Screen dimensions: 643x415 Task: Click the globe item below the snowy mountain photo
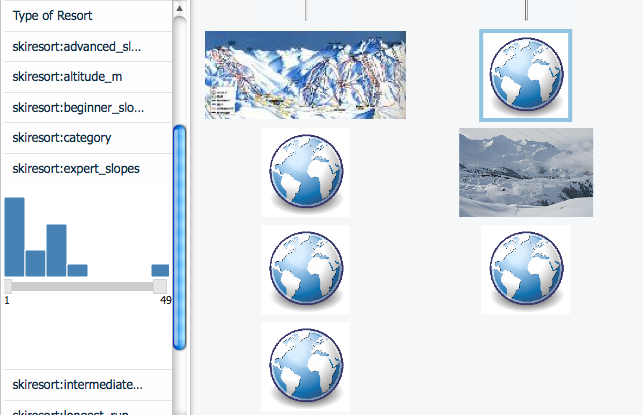click(525, 269)
